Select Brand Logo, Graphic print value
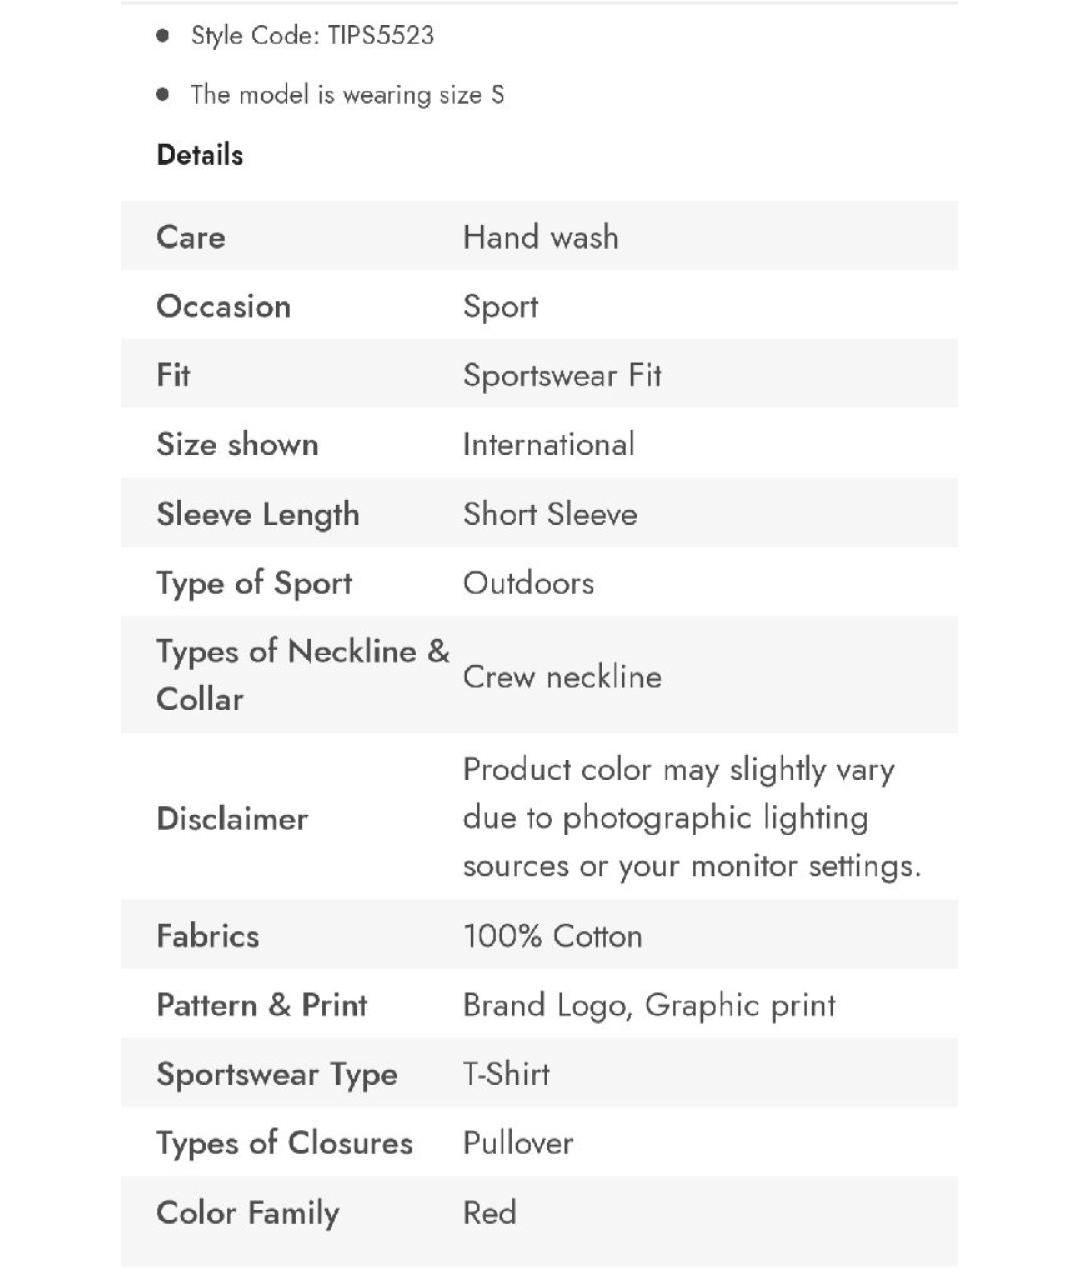 (648, 1005)
